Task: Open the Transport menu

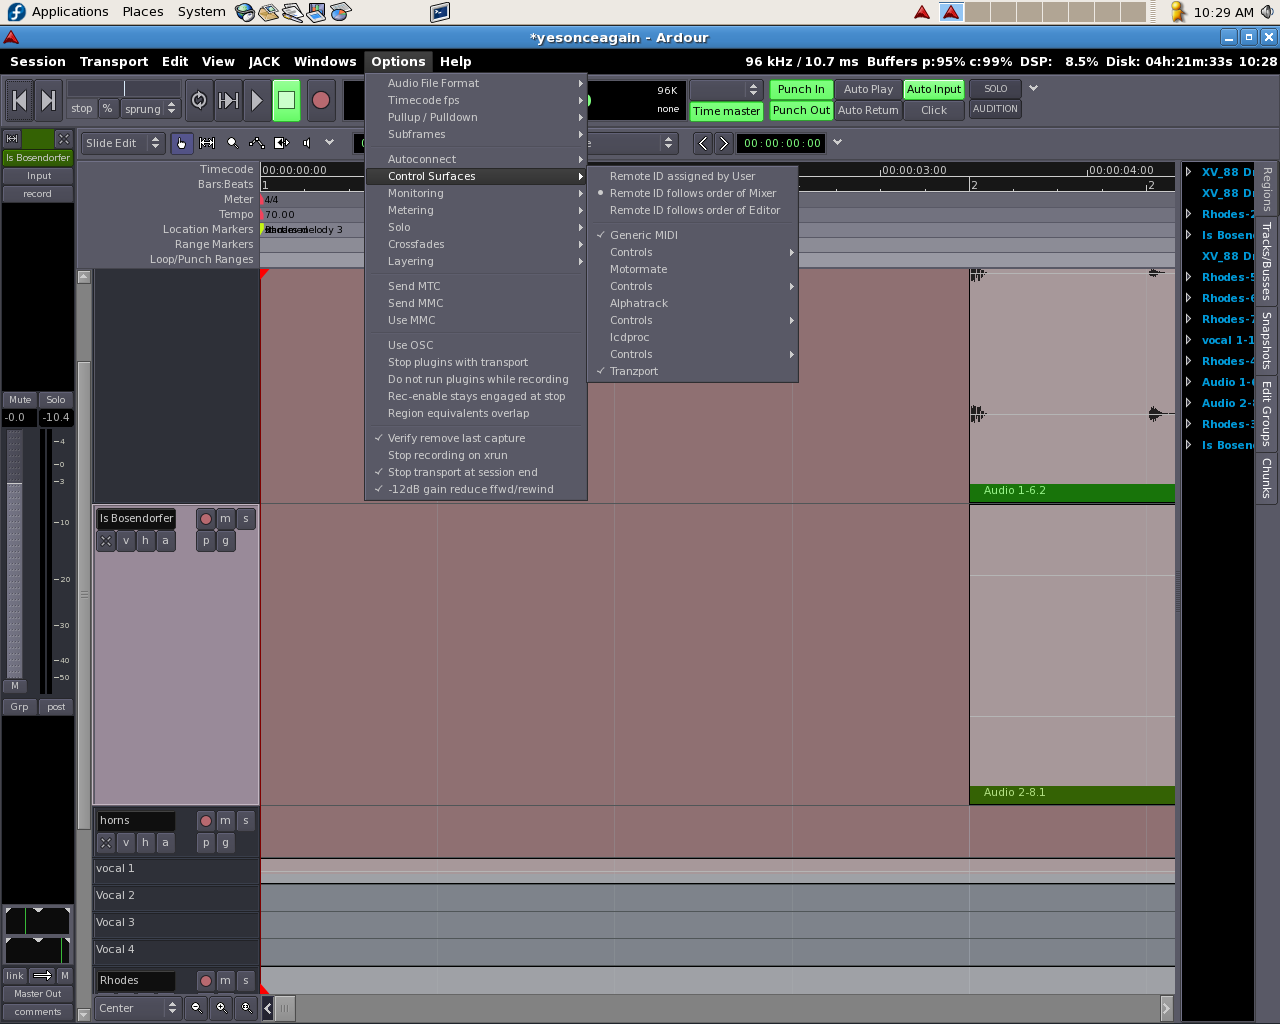Action: pos(113,61)
